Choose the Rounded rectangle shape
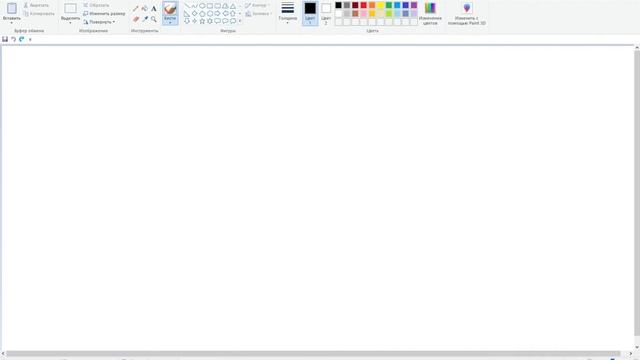 (x=218, y=6)
